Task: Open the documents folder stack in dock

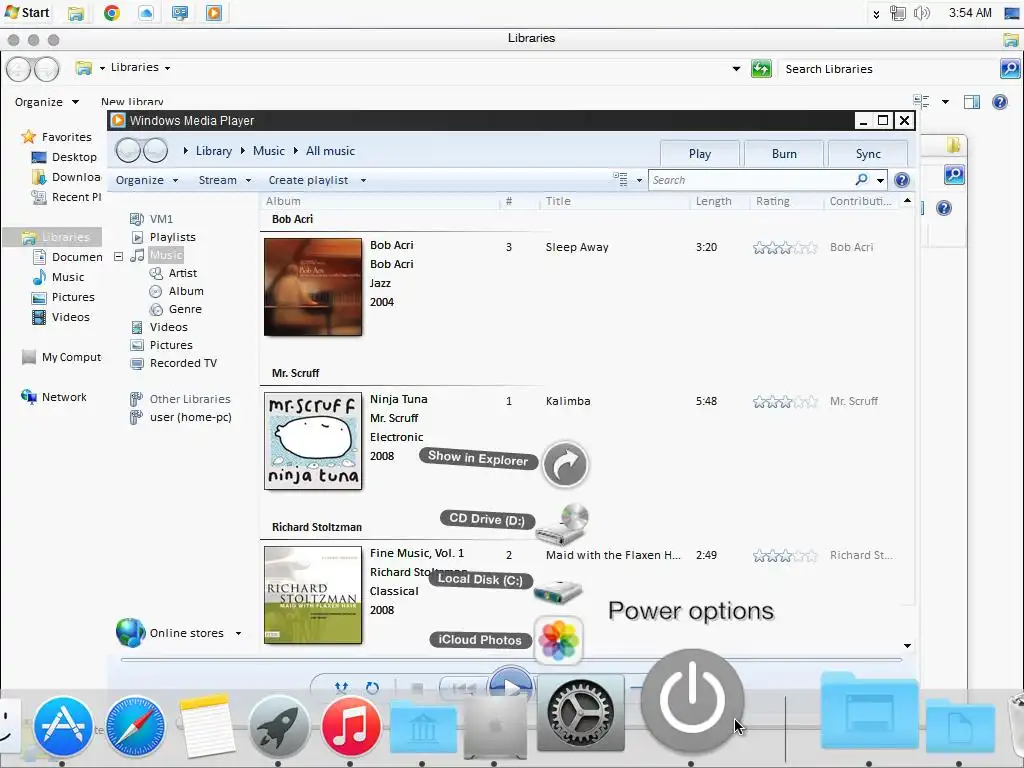Action: pyautogui.click(x=960, y=724)
